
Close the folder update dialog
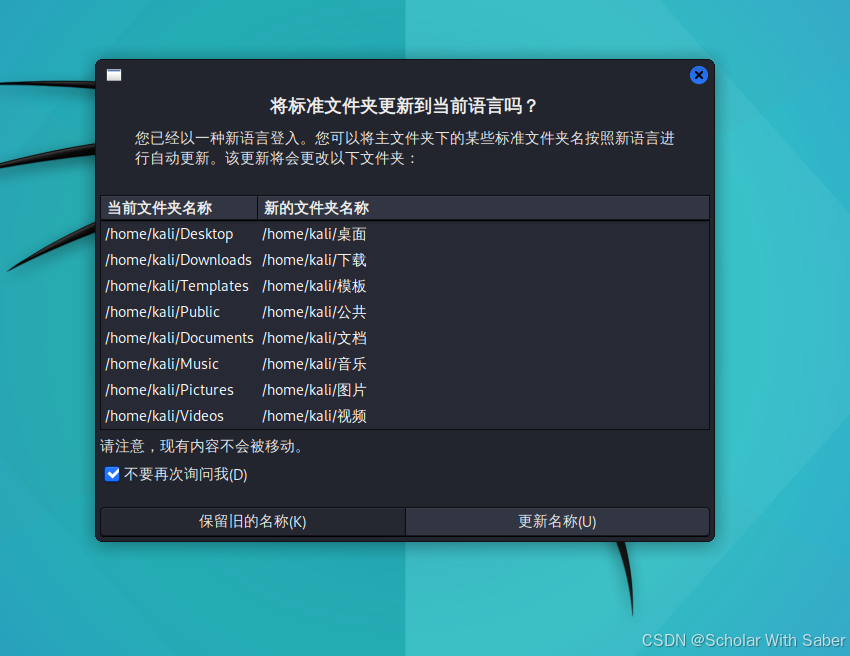(699, 75)
